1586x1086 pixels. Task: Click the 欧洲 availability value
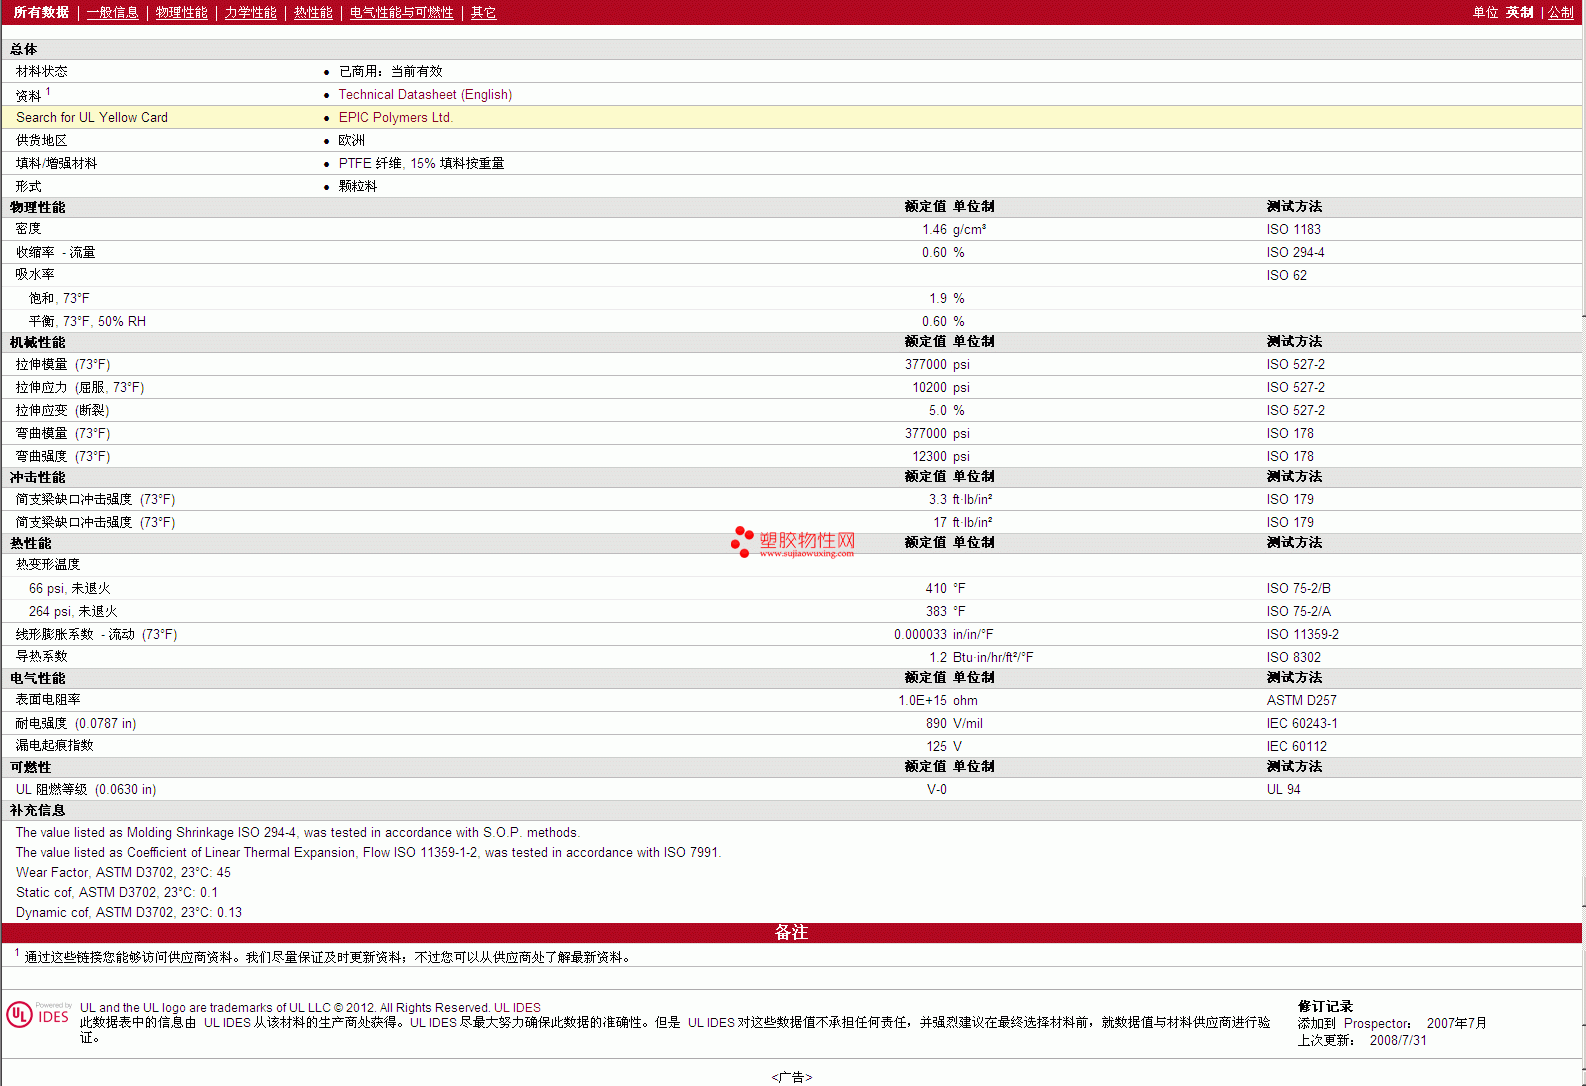click(x=351, y=140)
